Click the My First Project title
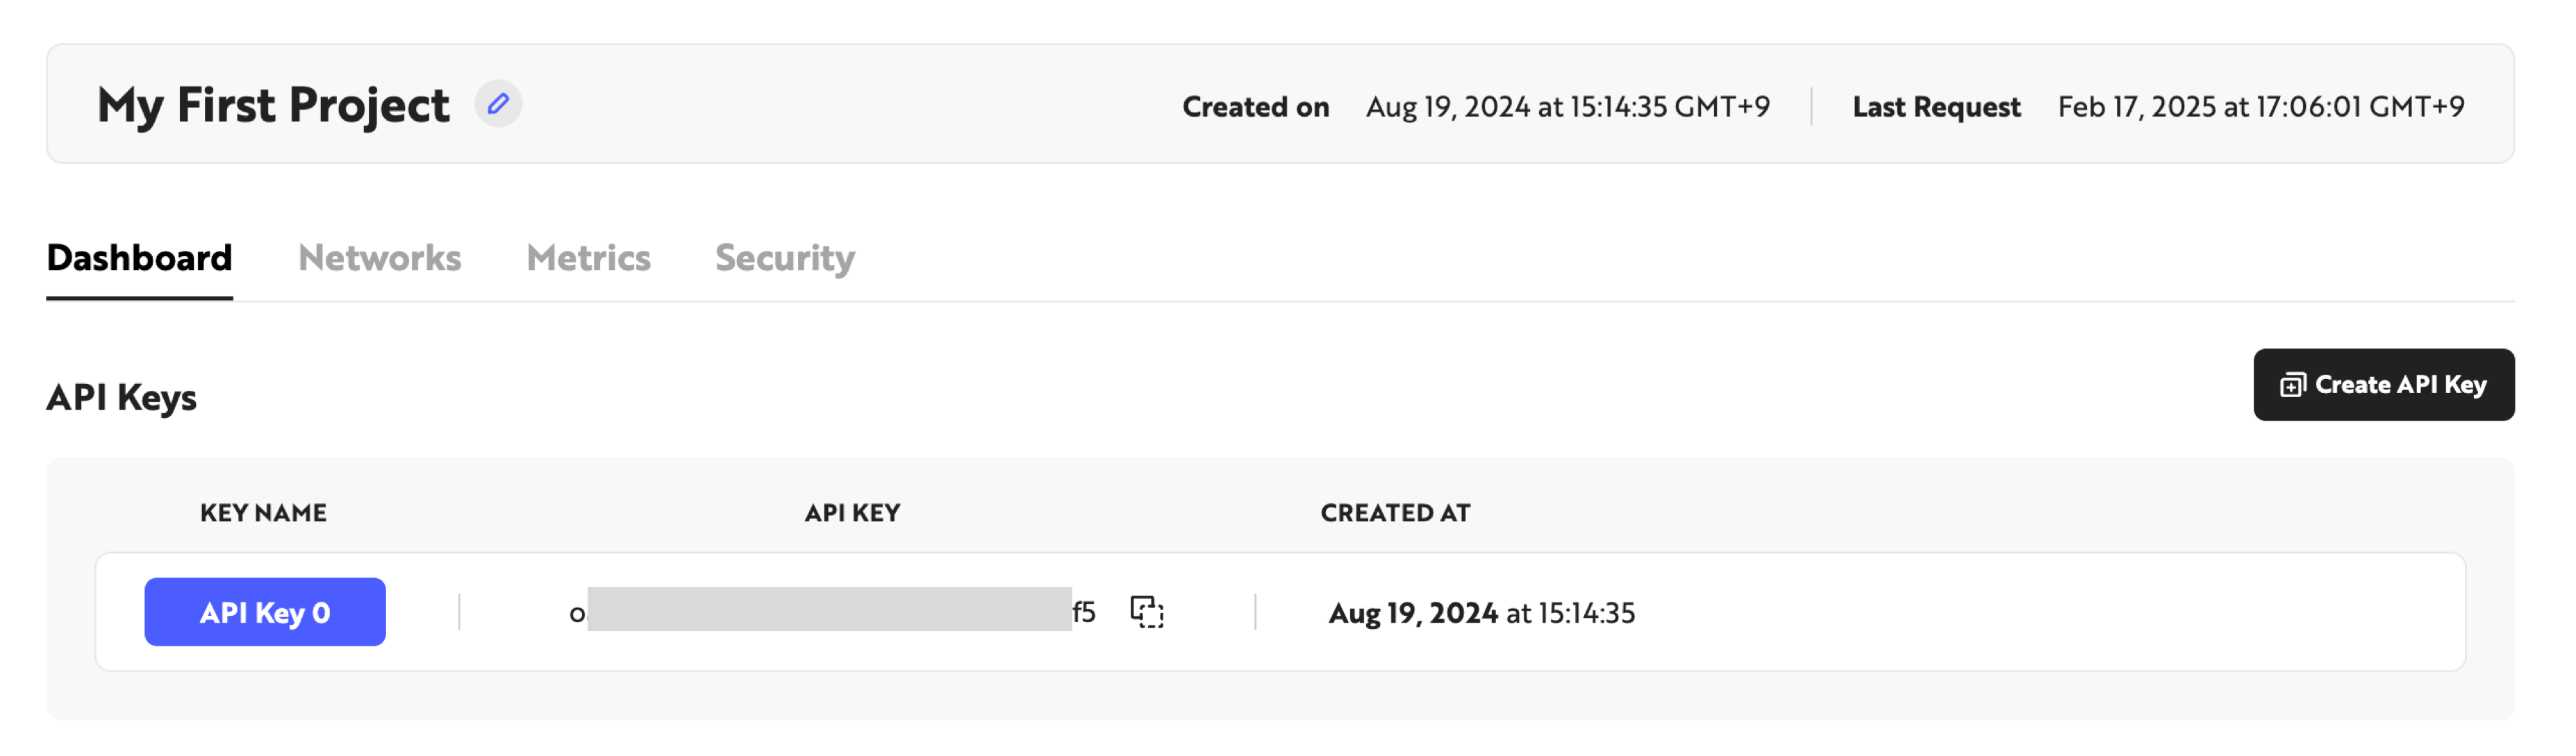Image resolution: width=2576 pixels, height=756 pixels. [273, 105]
